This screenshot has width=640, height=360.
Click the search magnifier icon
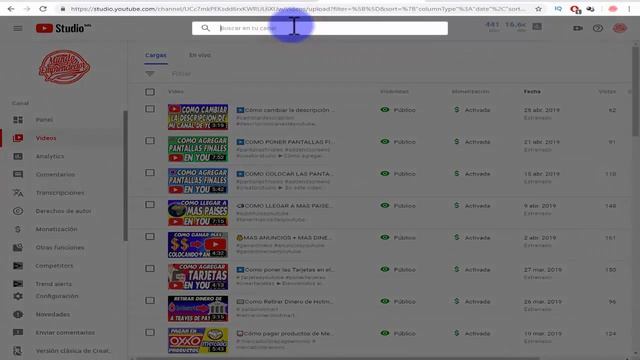[205, 28]
